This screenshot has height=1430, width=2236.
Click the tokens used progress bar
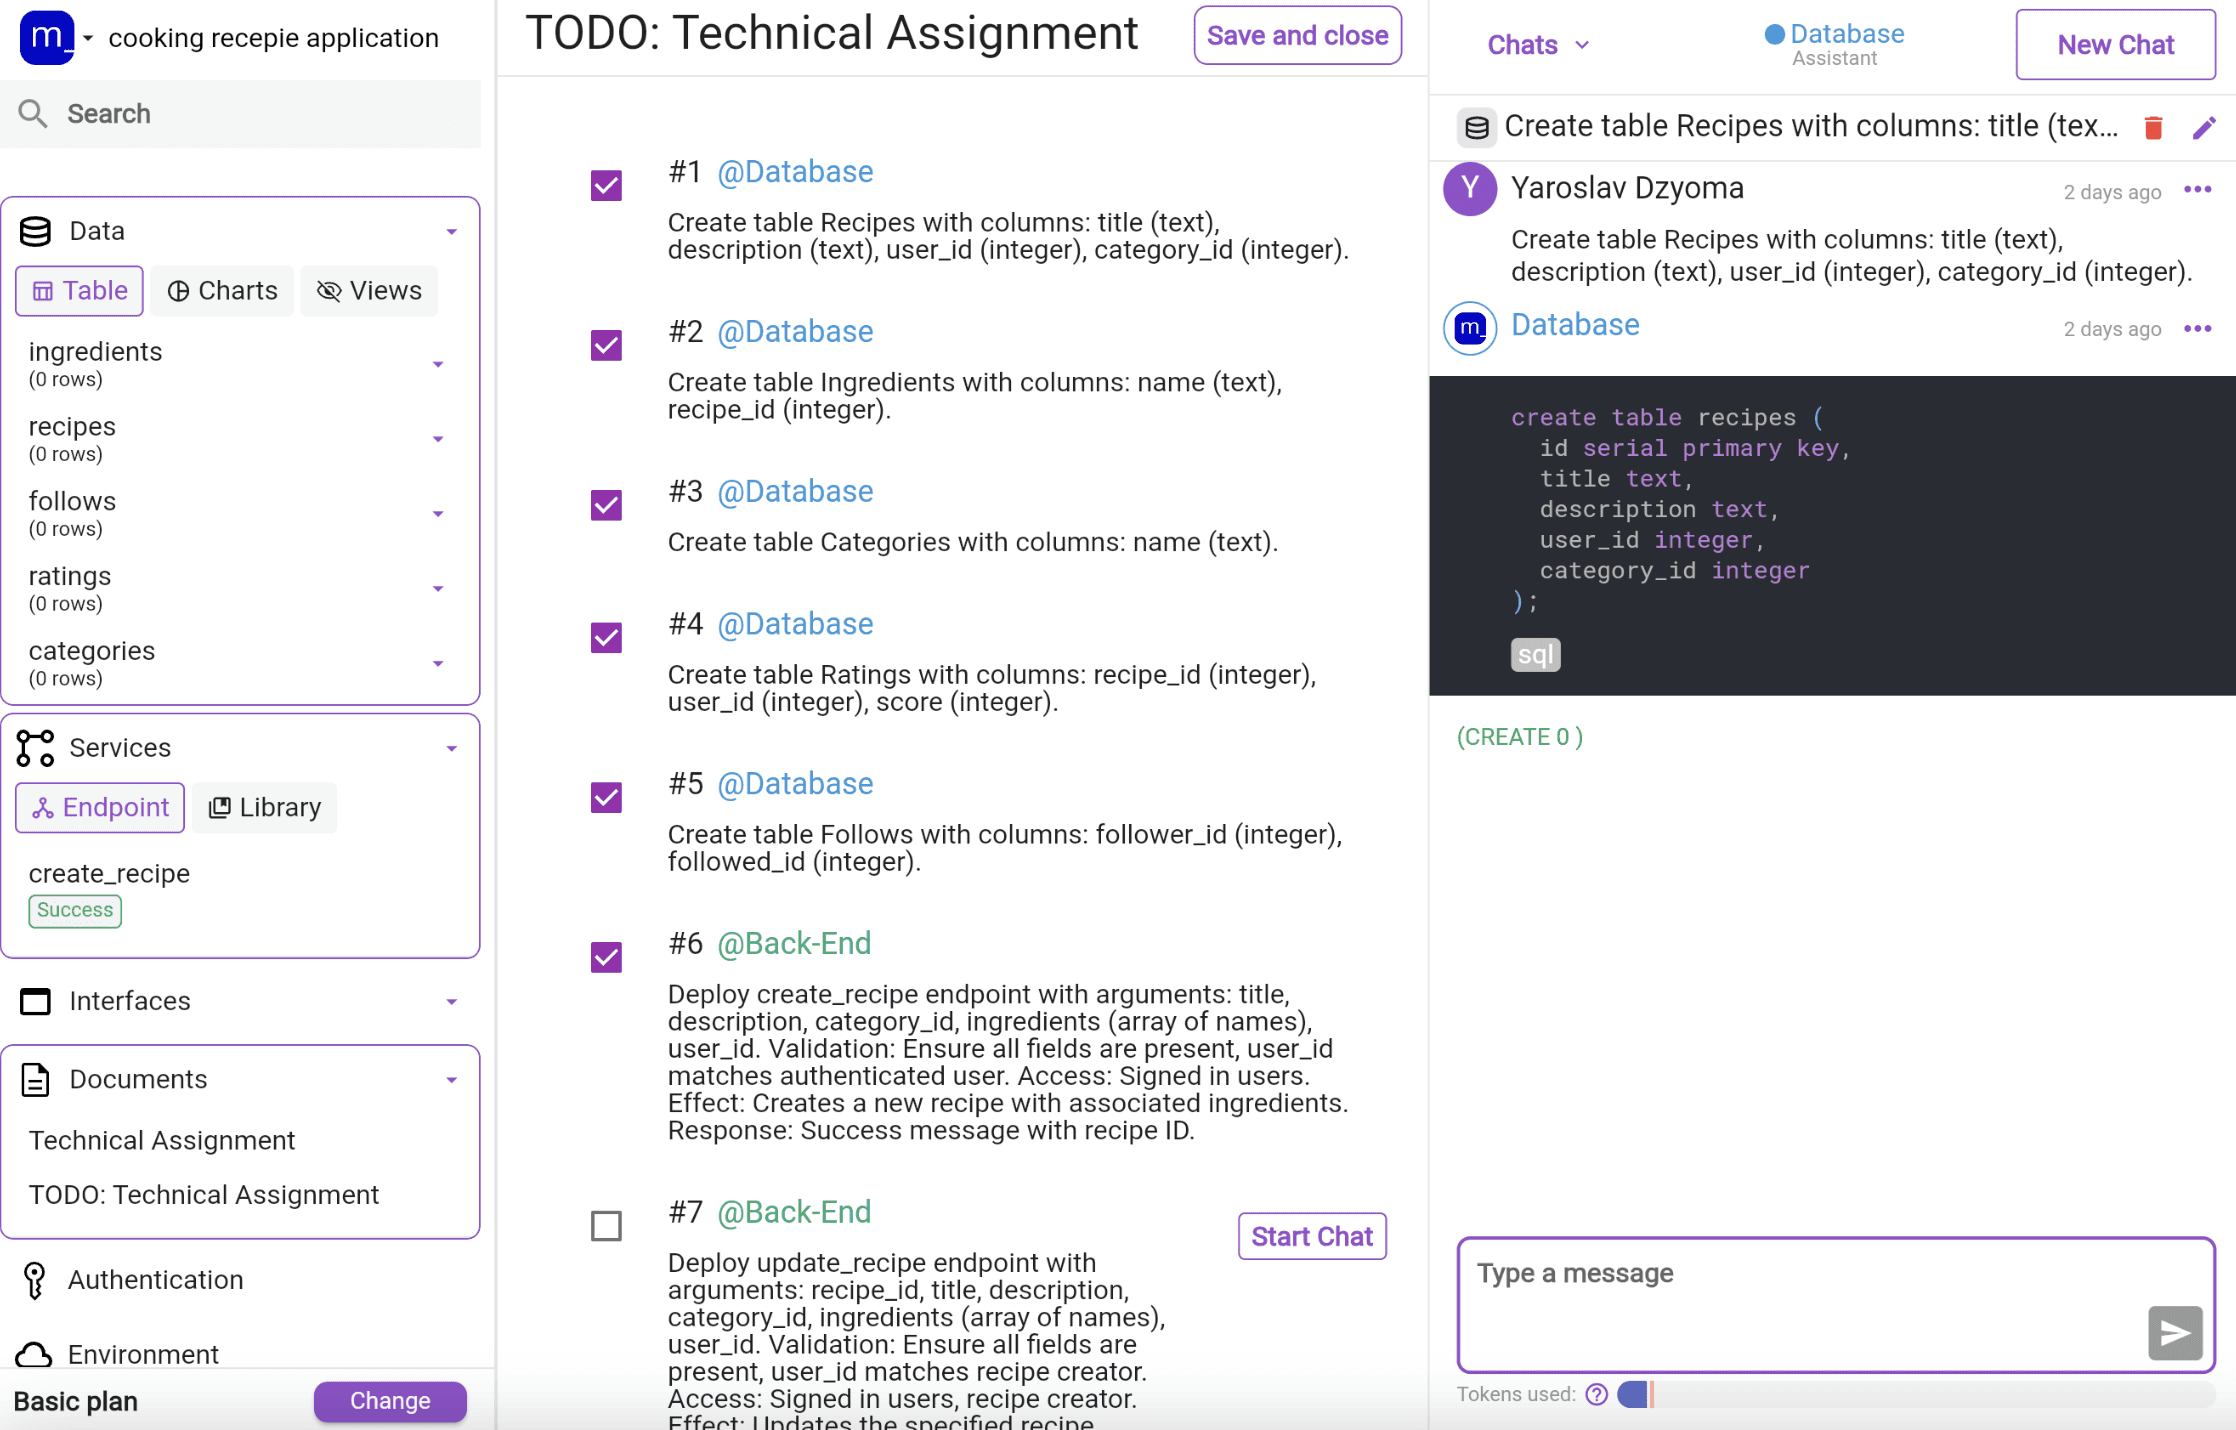(1915, 1394)
